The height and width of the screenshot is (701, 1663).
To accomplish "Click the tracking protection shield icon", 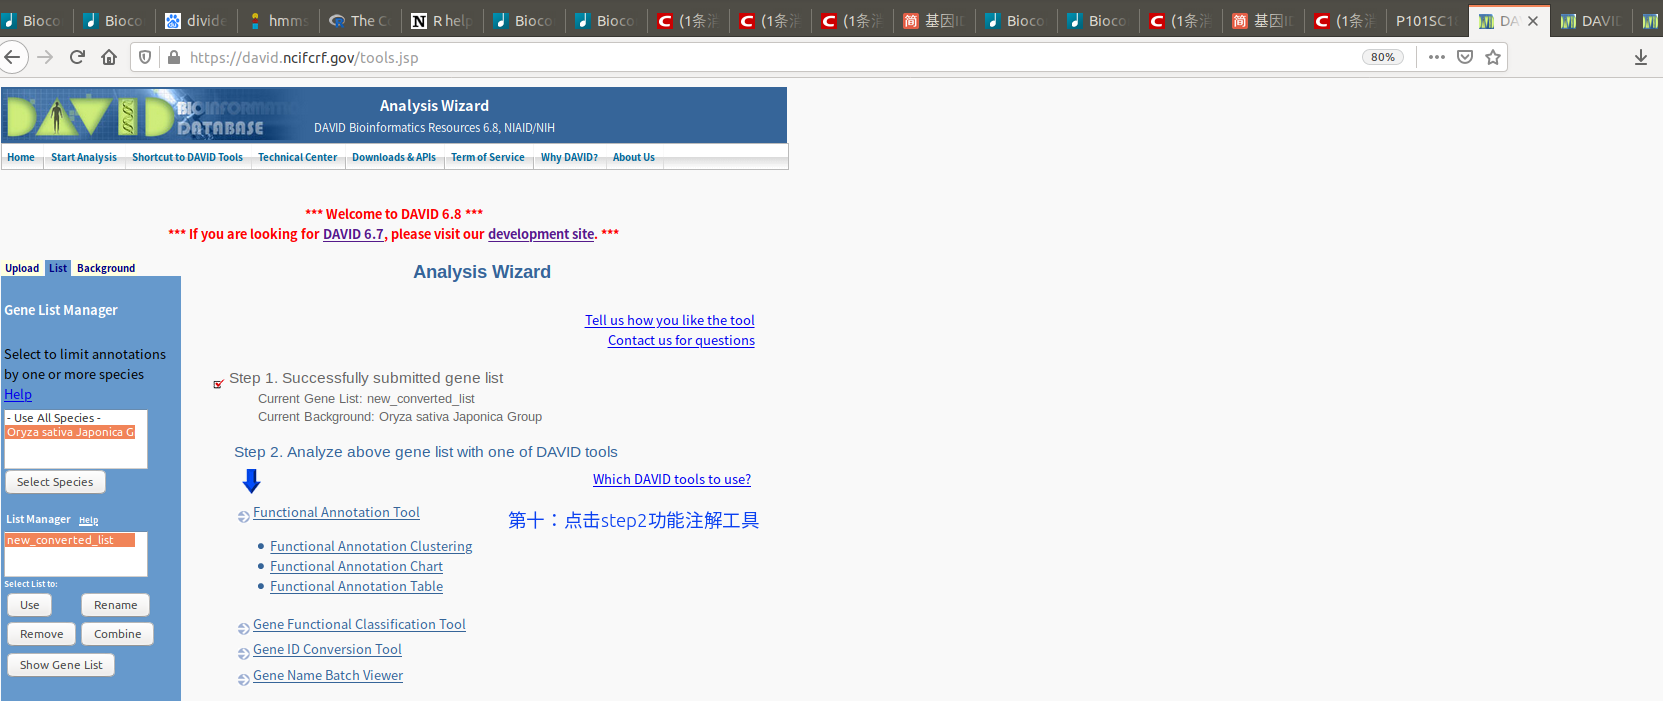I will point(145,57).
